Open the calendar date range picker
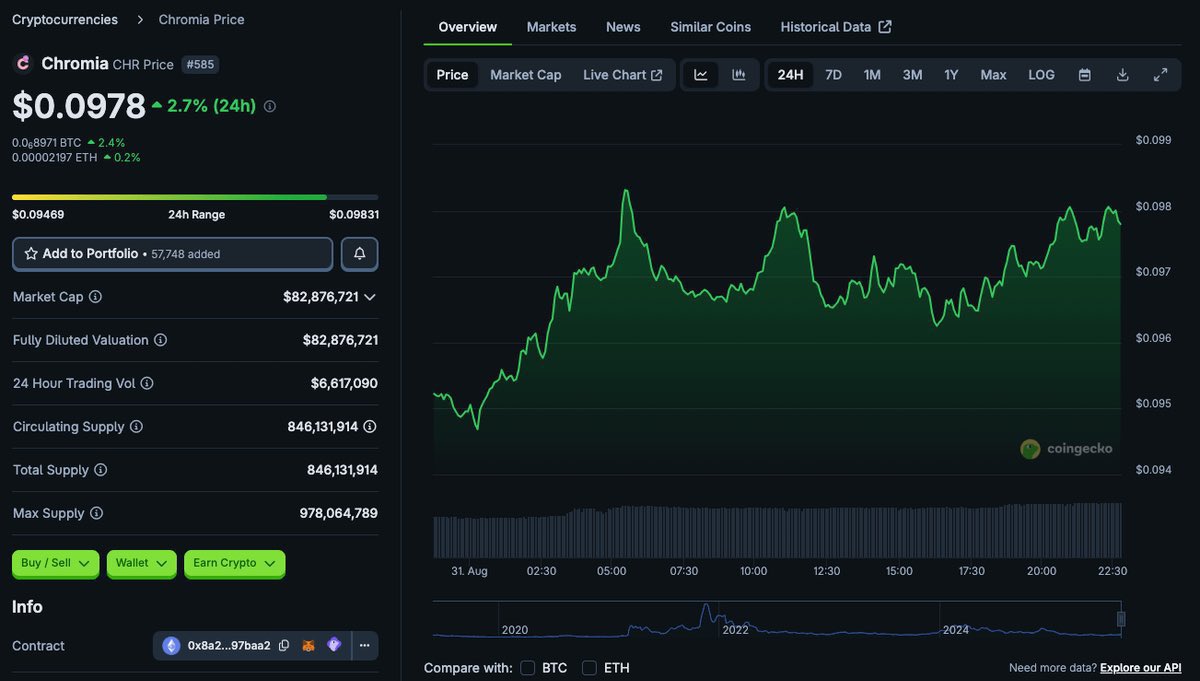This screenshot has height=681, width=1200. pos(1084,75)
